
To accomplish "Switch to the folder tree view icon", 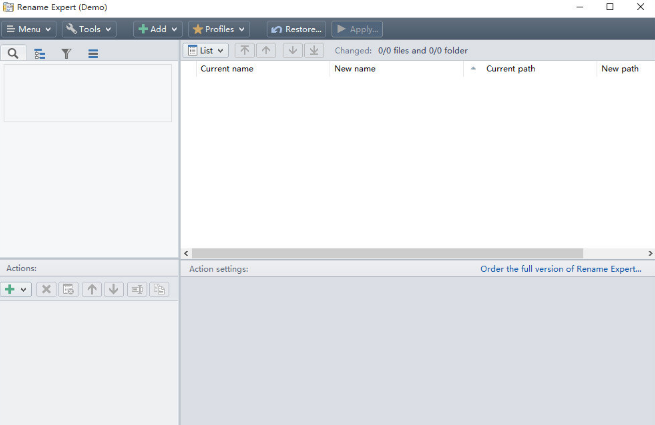I will 40,53.
